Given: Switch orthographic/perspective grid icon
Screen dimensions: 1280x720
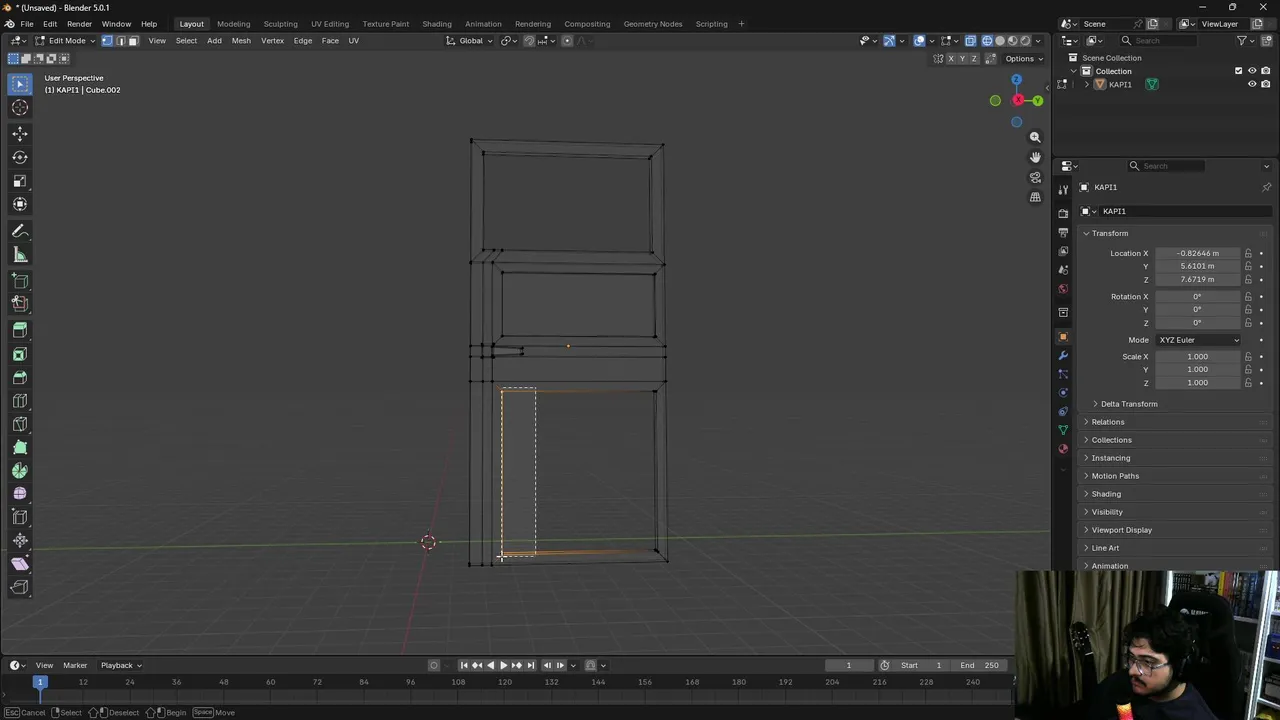Looking at the screenshot, I should [1035, 197].
